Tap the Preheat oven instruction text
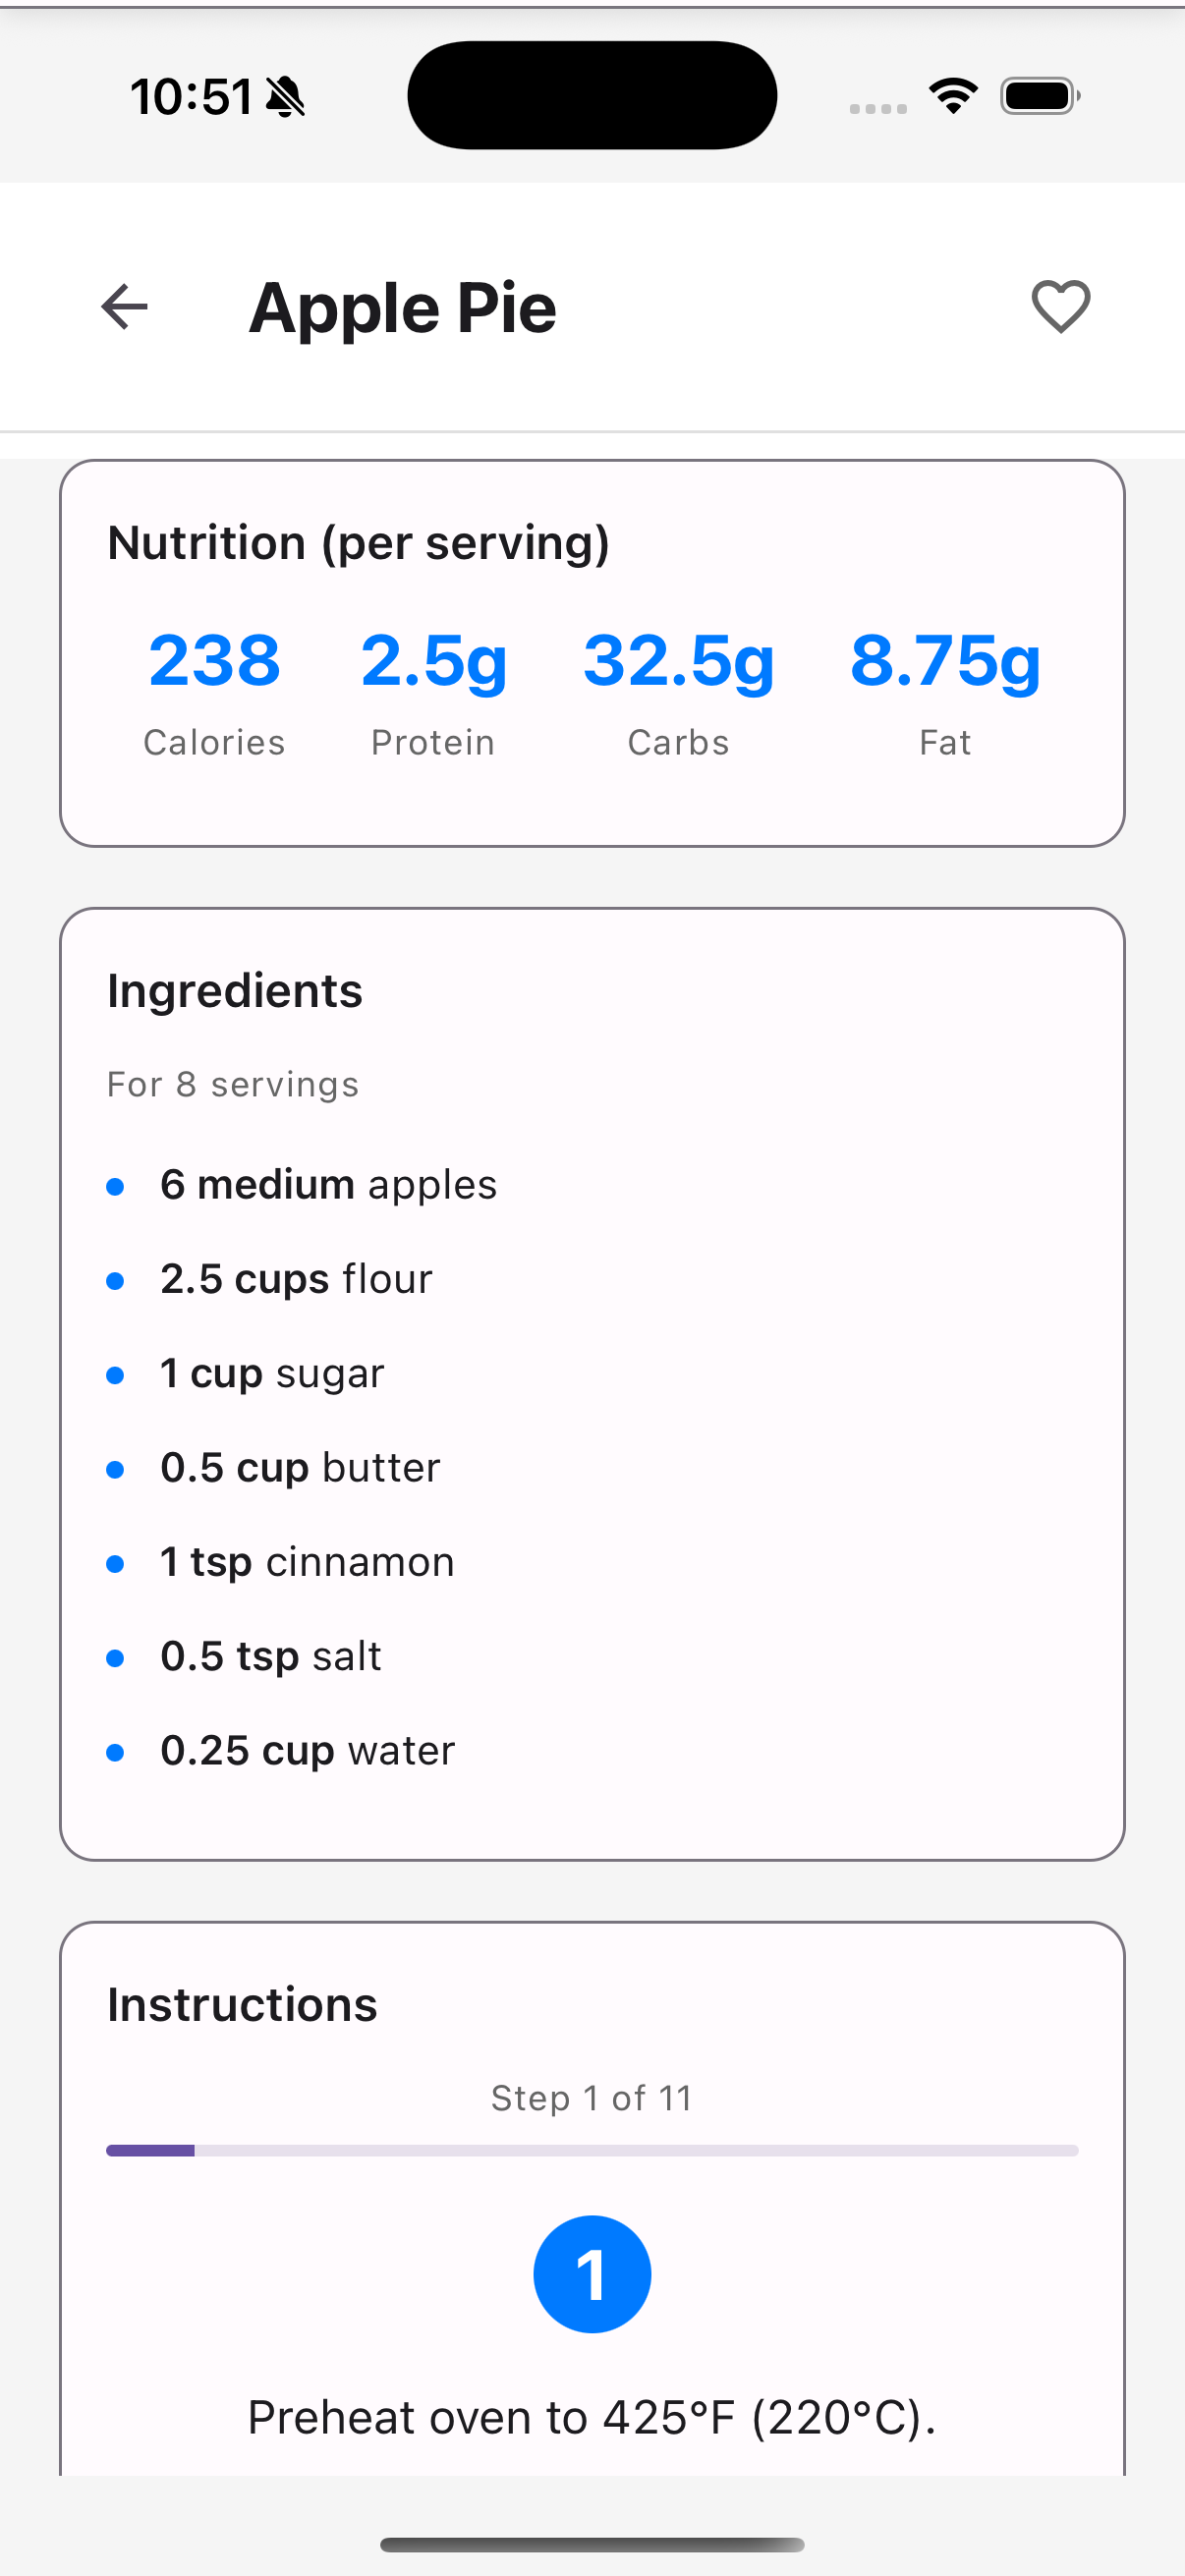1185x2576 pixels. tap(592, 2418)
